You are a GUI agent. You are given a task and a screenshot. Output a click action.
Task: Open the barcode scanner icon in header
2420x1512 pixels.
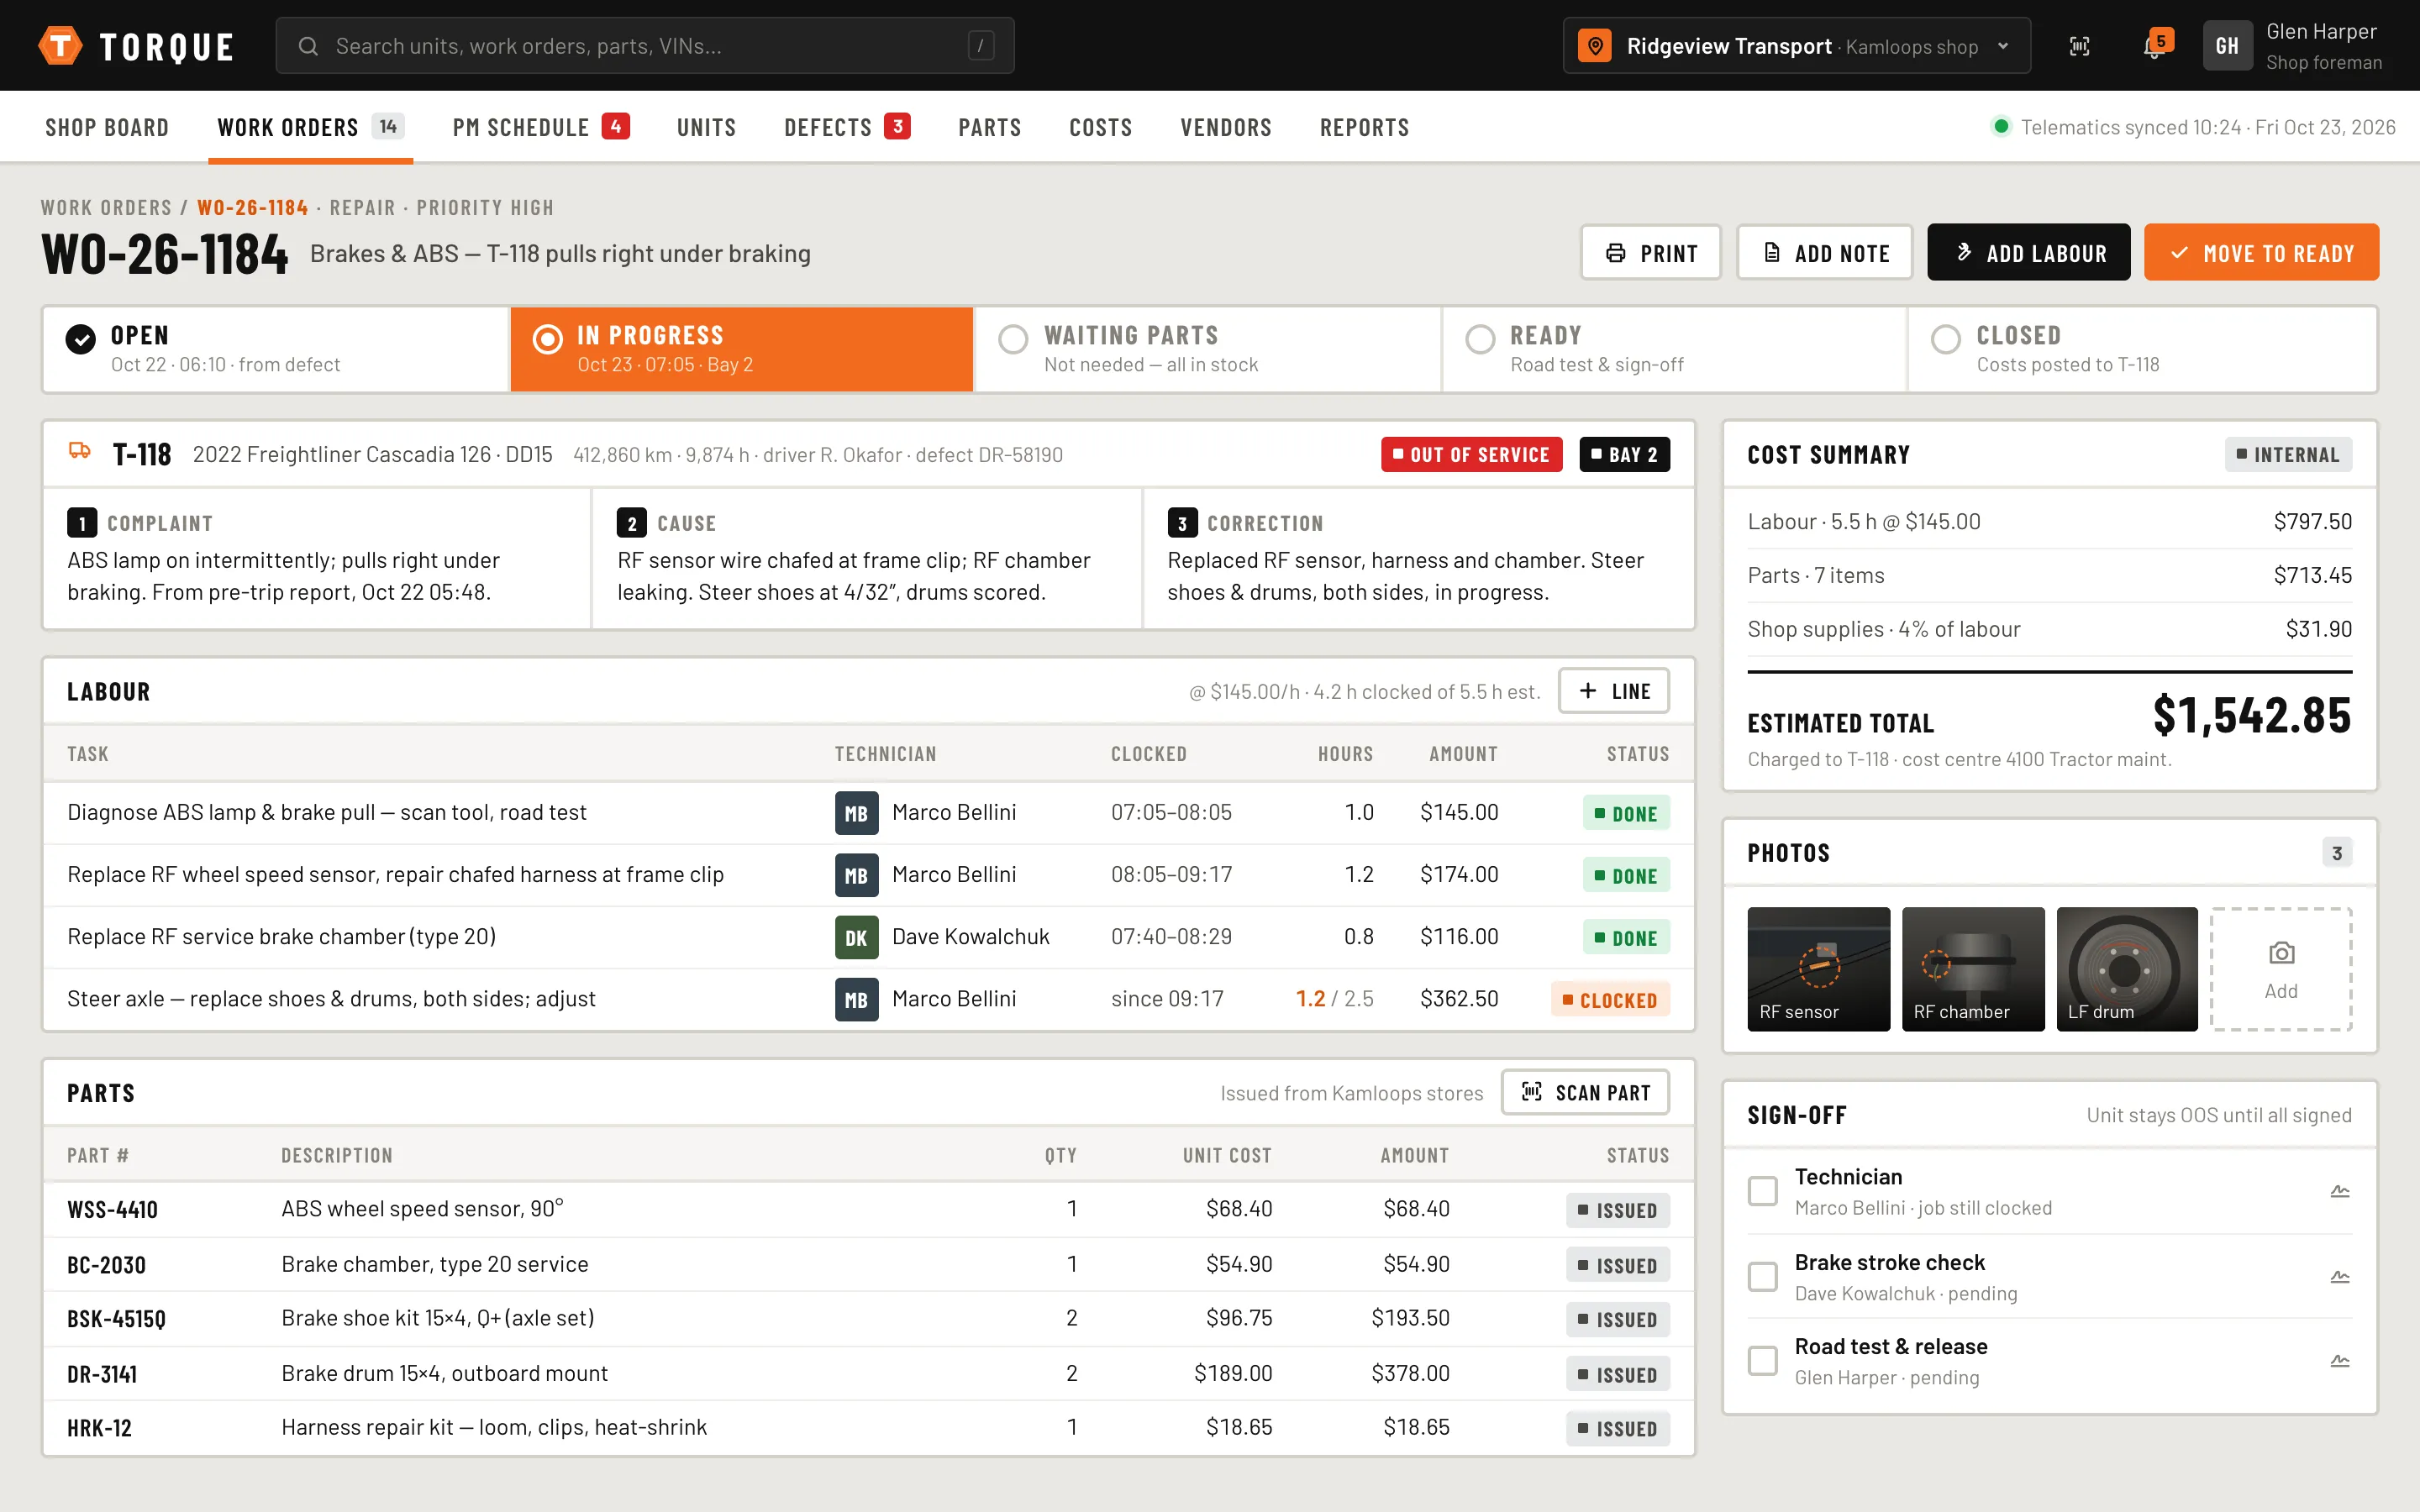click(x=2079, y=46)
